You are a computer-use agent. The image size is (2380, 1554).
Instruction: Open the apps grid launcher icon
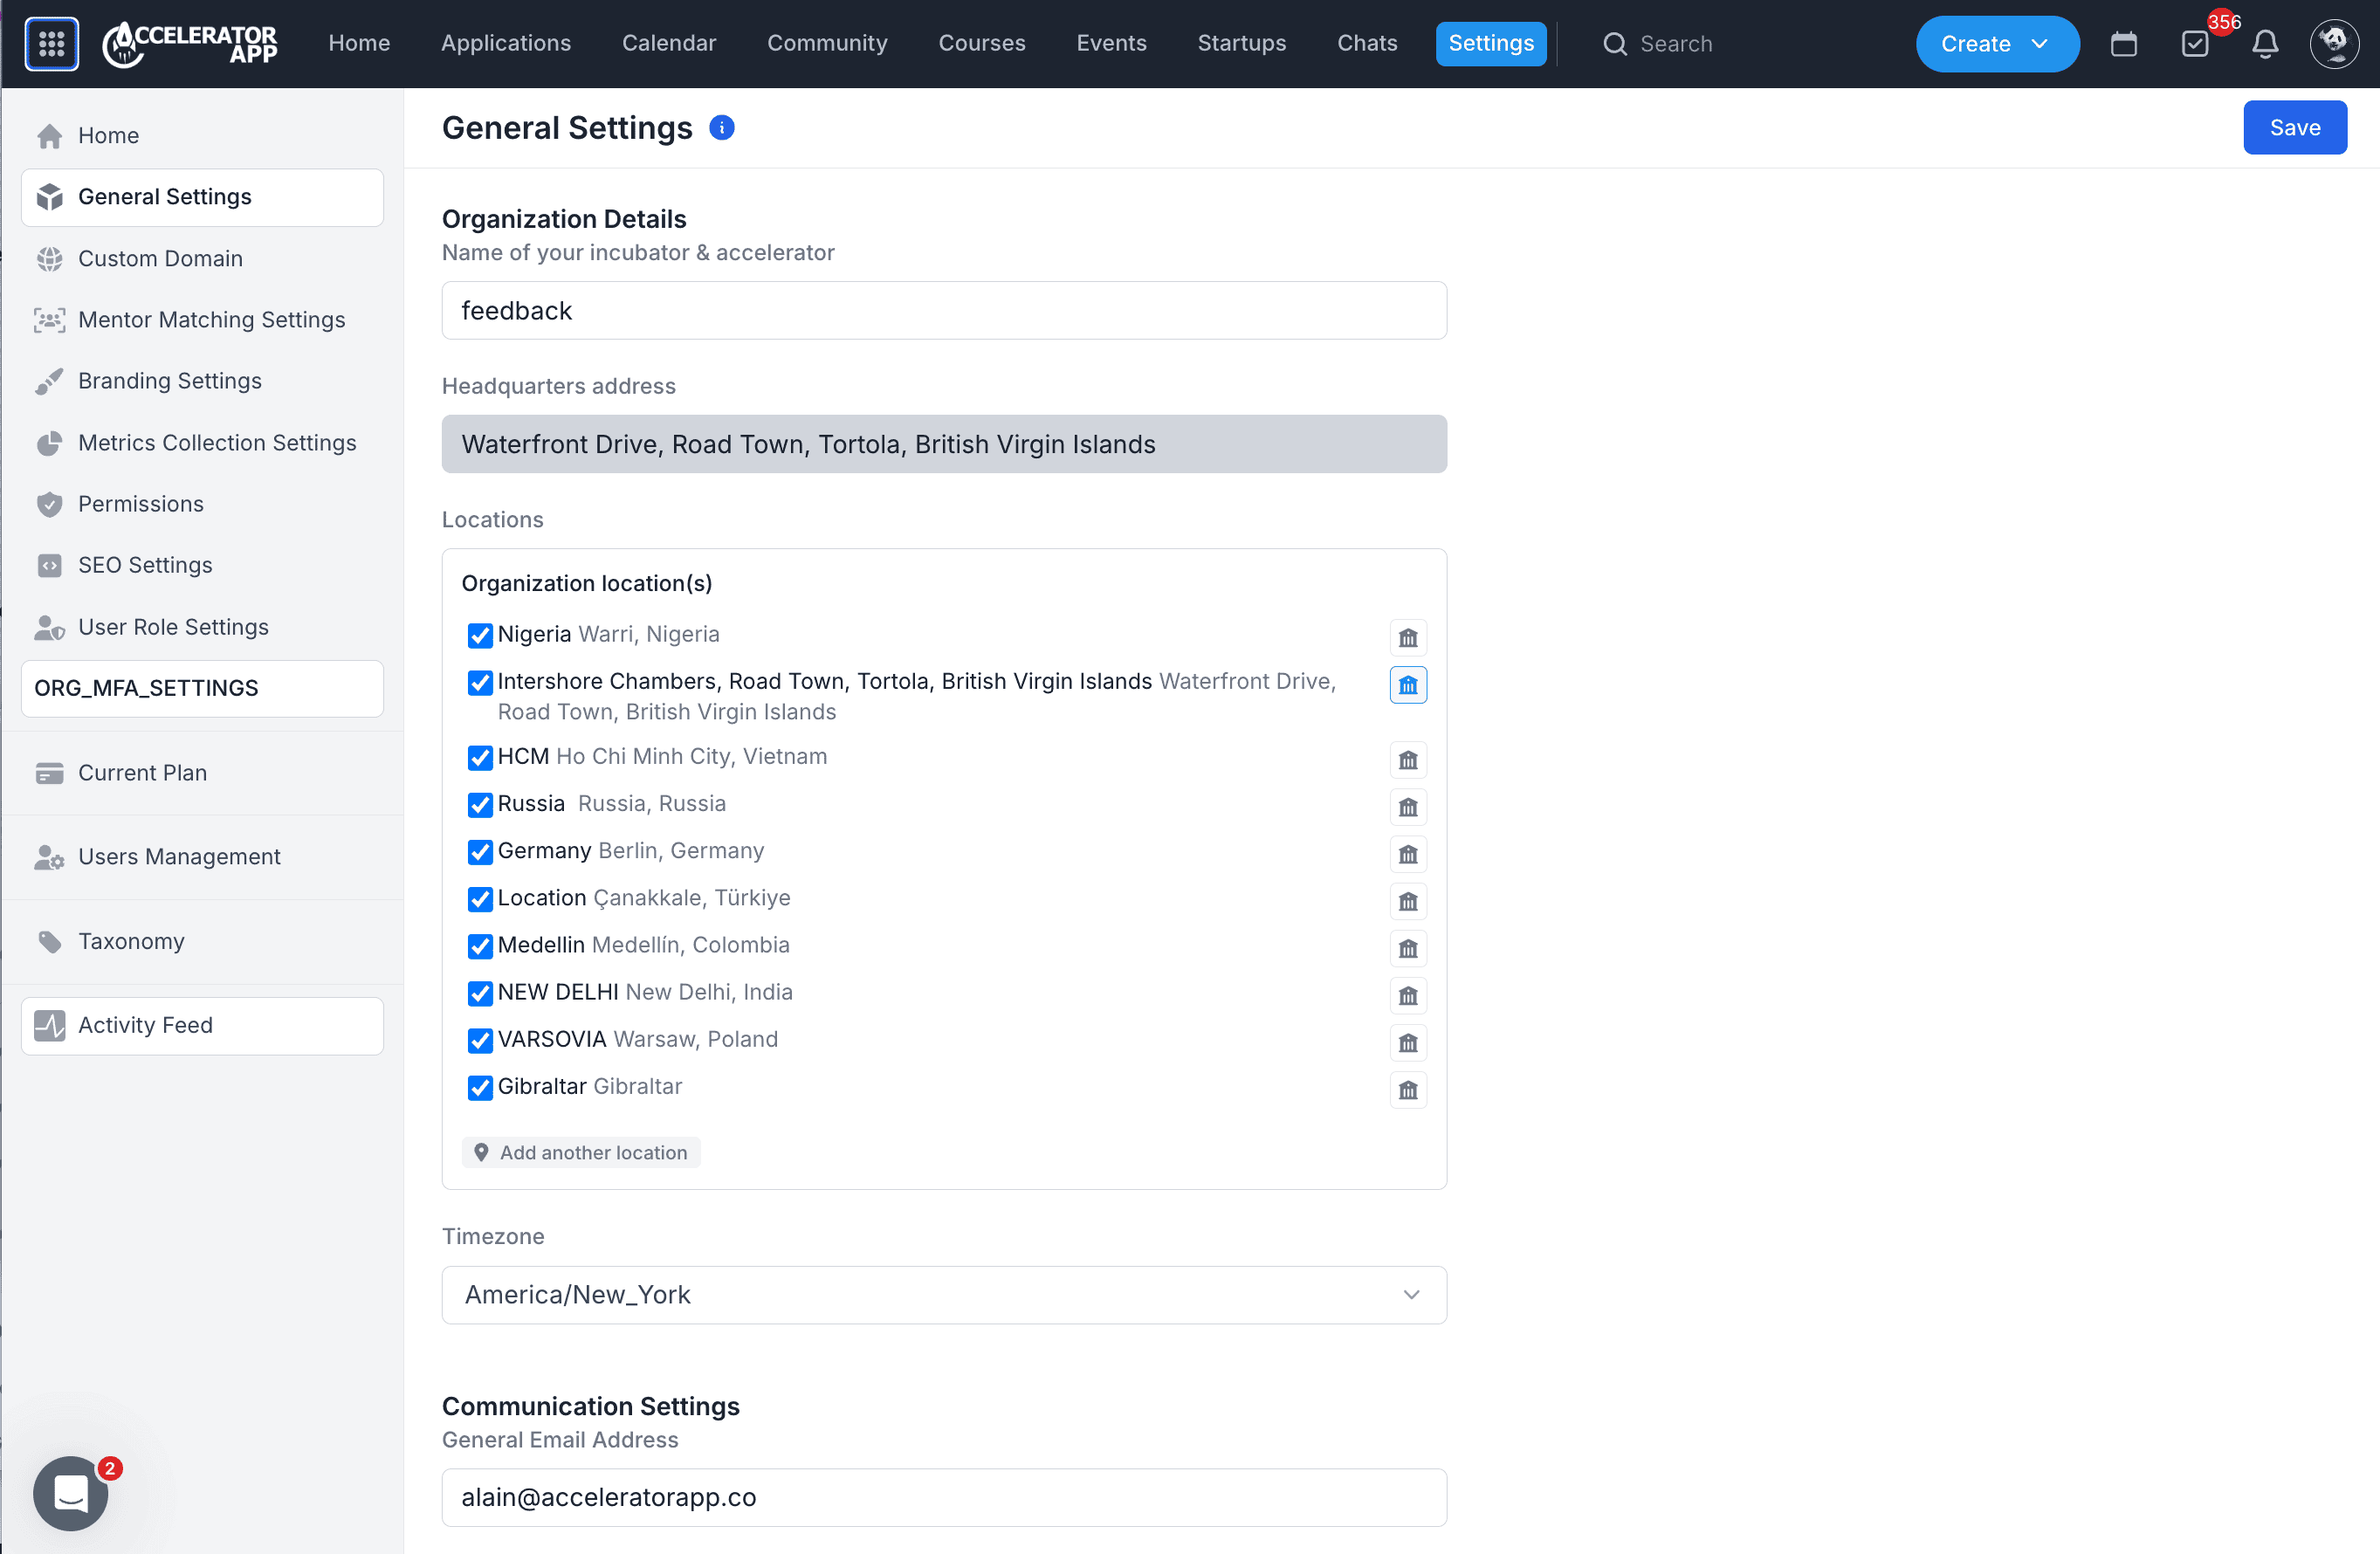(52, 44)
